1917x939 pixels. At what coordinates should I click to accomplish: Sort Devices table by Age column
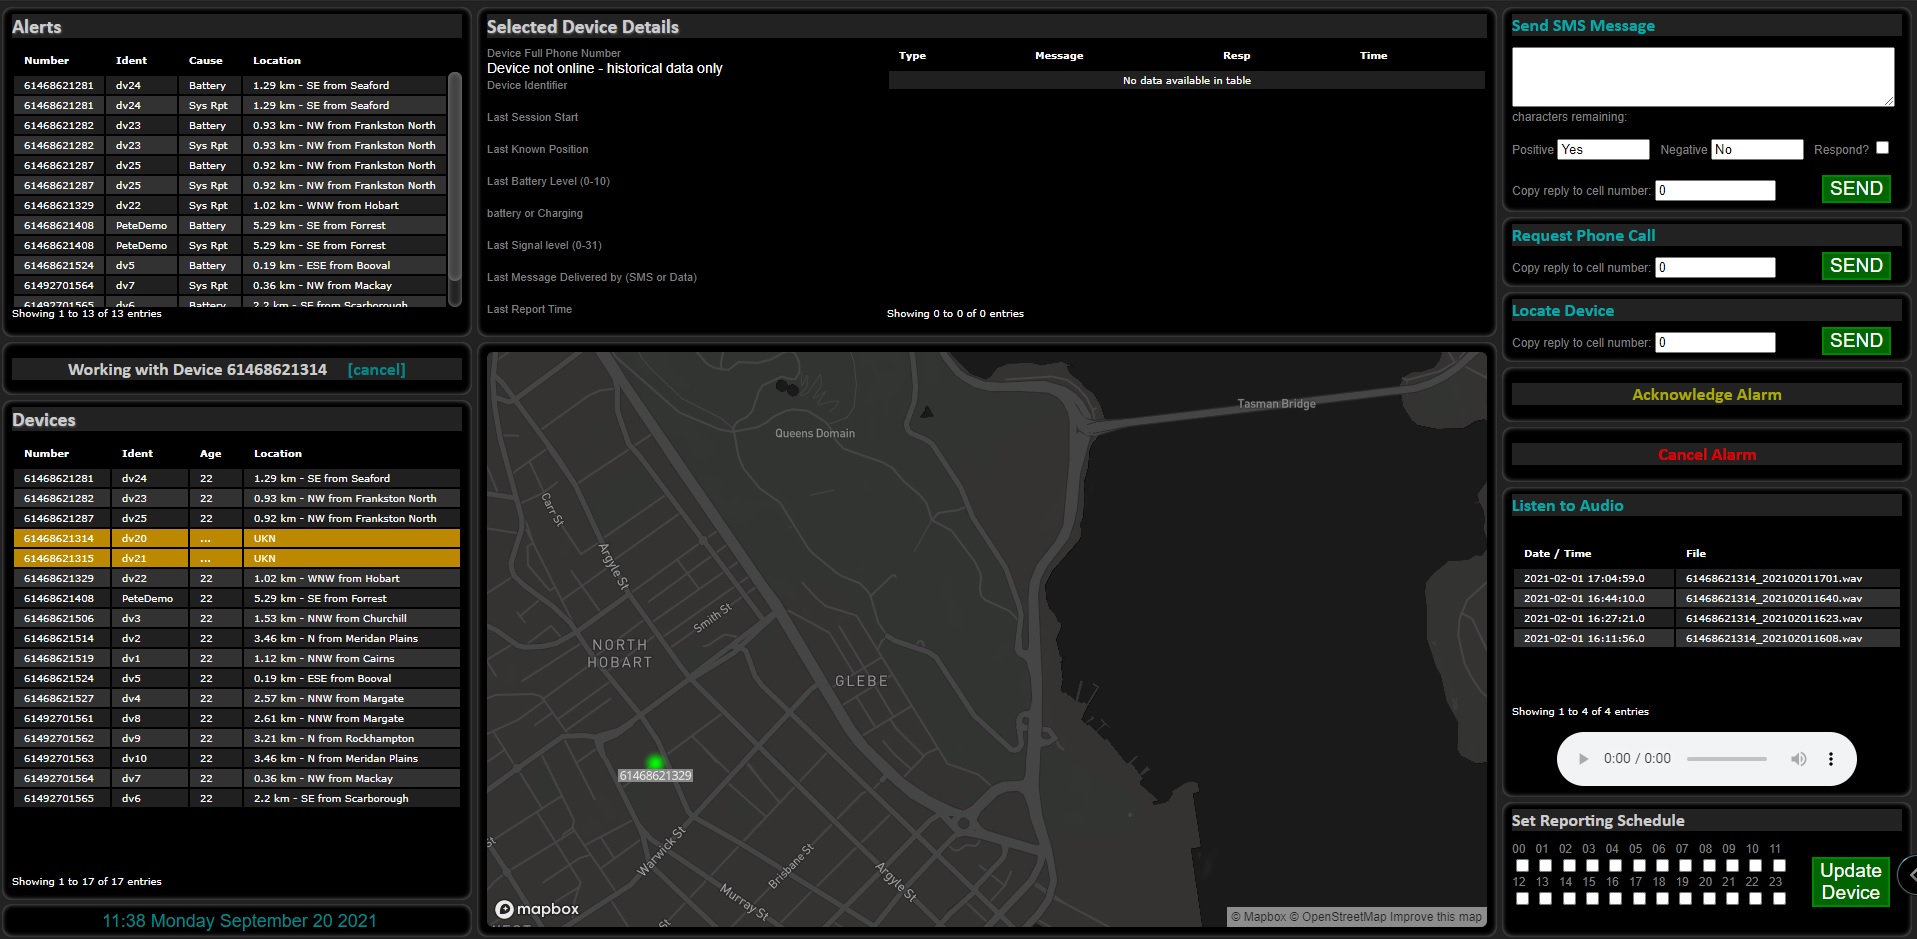(210, 454)
